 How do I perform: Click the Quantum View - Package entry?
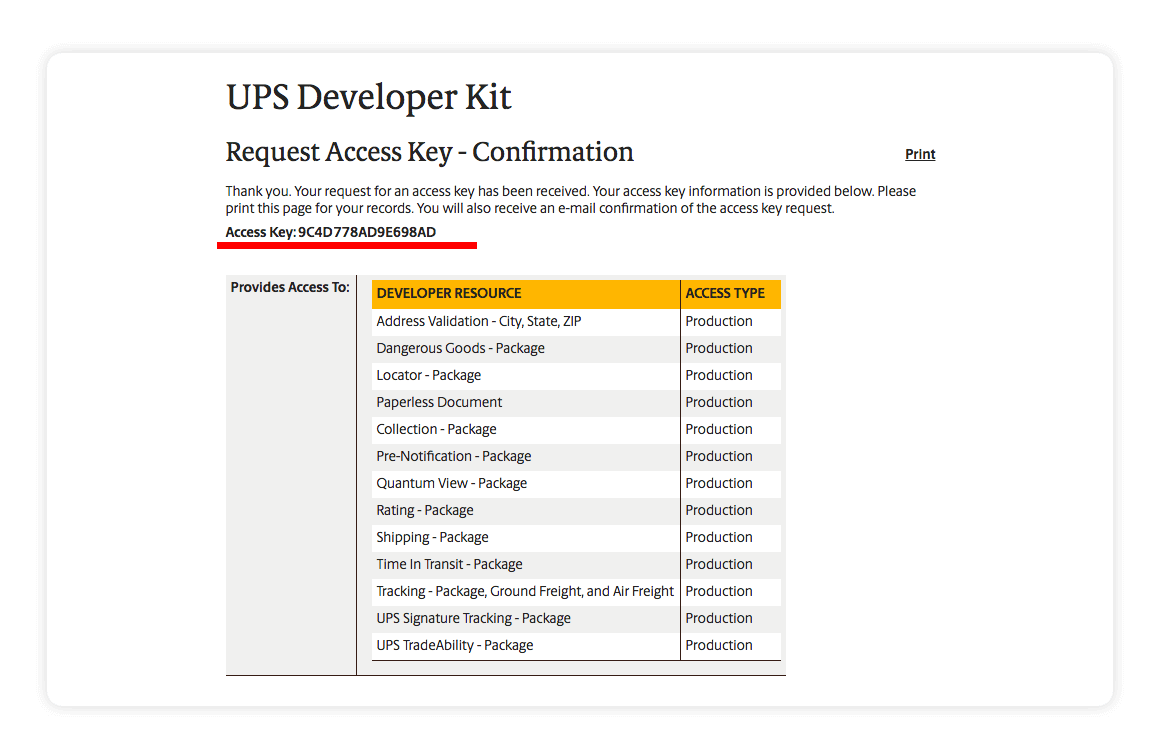point(451,483)
